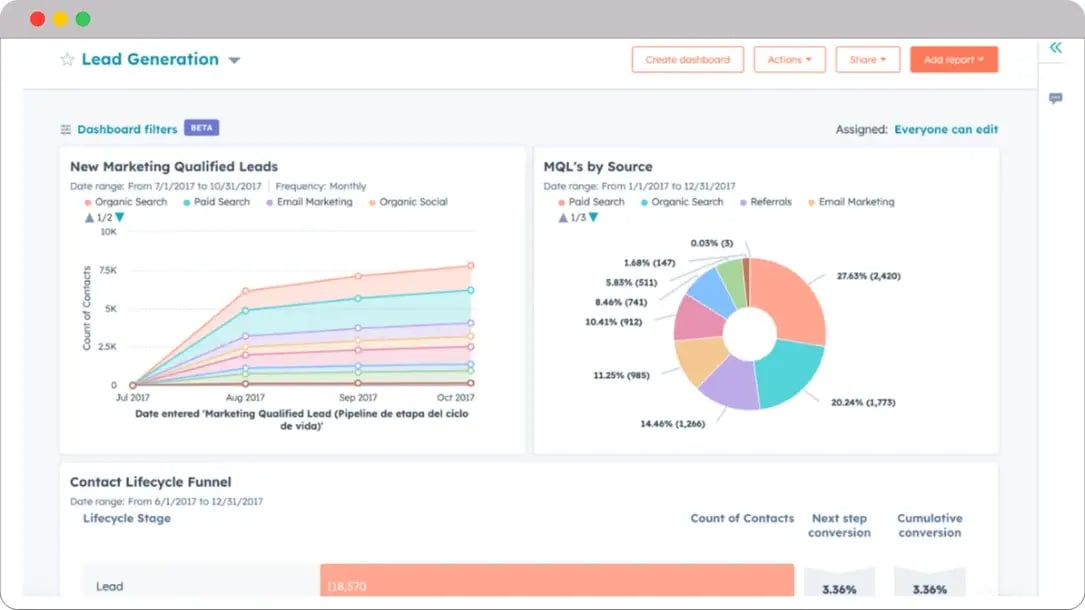Collapse the right sidebar with the double-chevron icon
This screenshot has width=1085, height=610.
point(1056,47)
